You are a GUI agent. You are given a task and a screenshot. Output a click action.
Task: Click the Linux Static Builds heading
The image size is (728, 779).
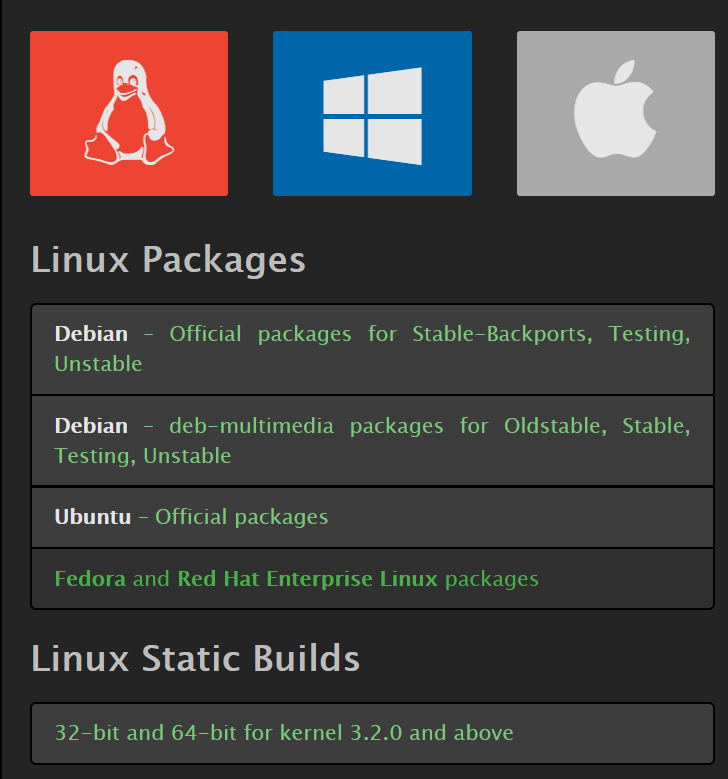tap(195, 658)
